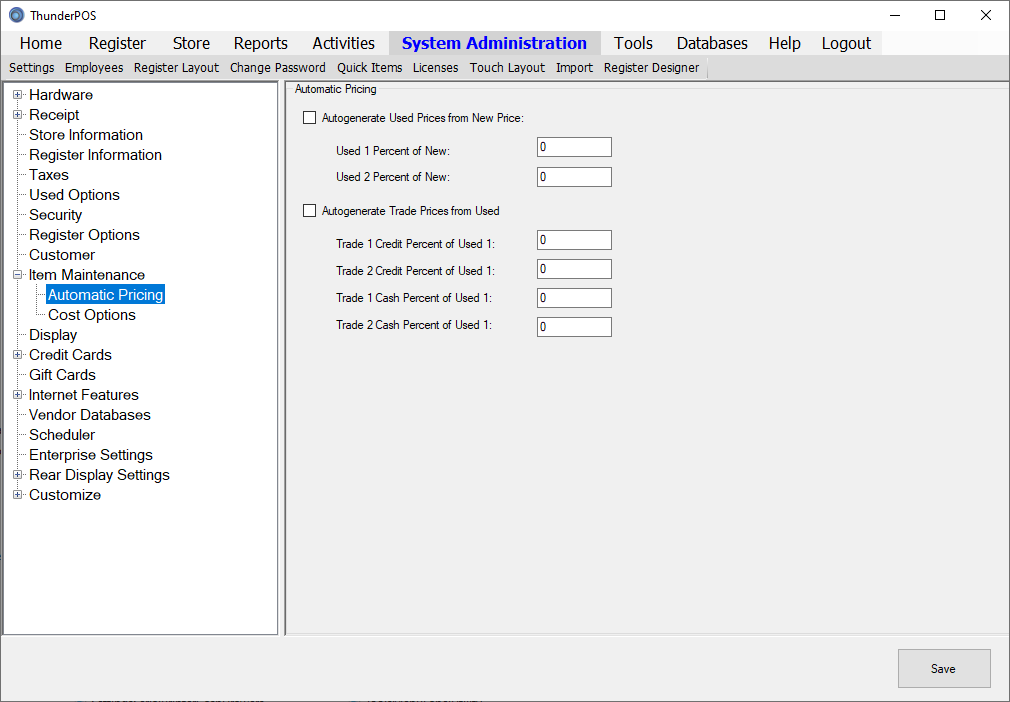Expand the Credit Cards node
1010x702 pixels.
pyautogui.click(x=17, y=355)
